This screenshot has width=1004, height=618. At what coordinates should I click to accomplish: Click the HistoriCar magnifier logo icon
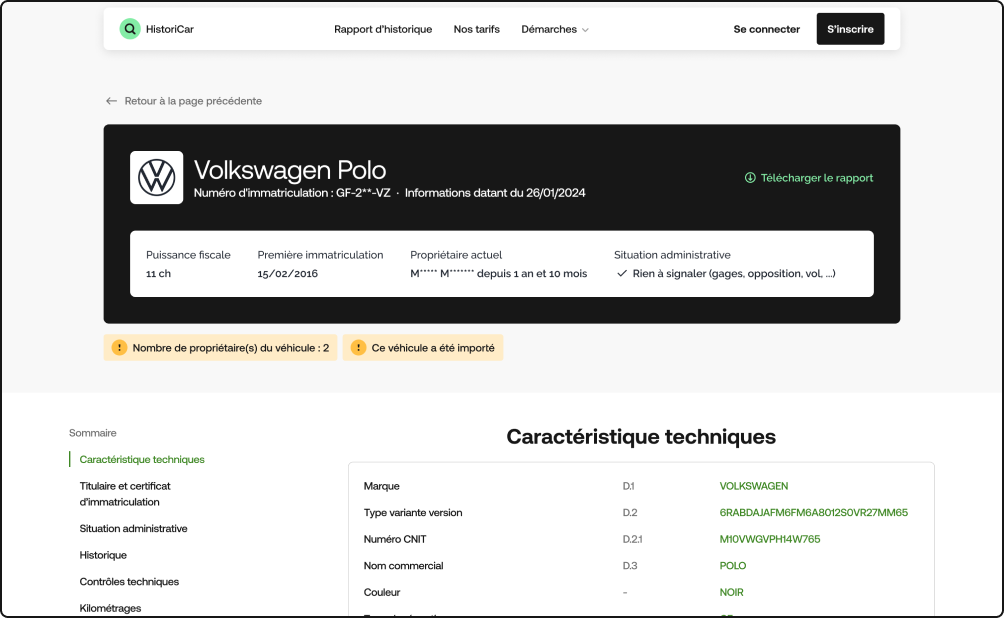click(130, 29)
